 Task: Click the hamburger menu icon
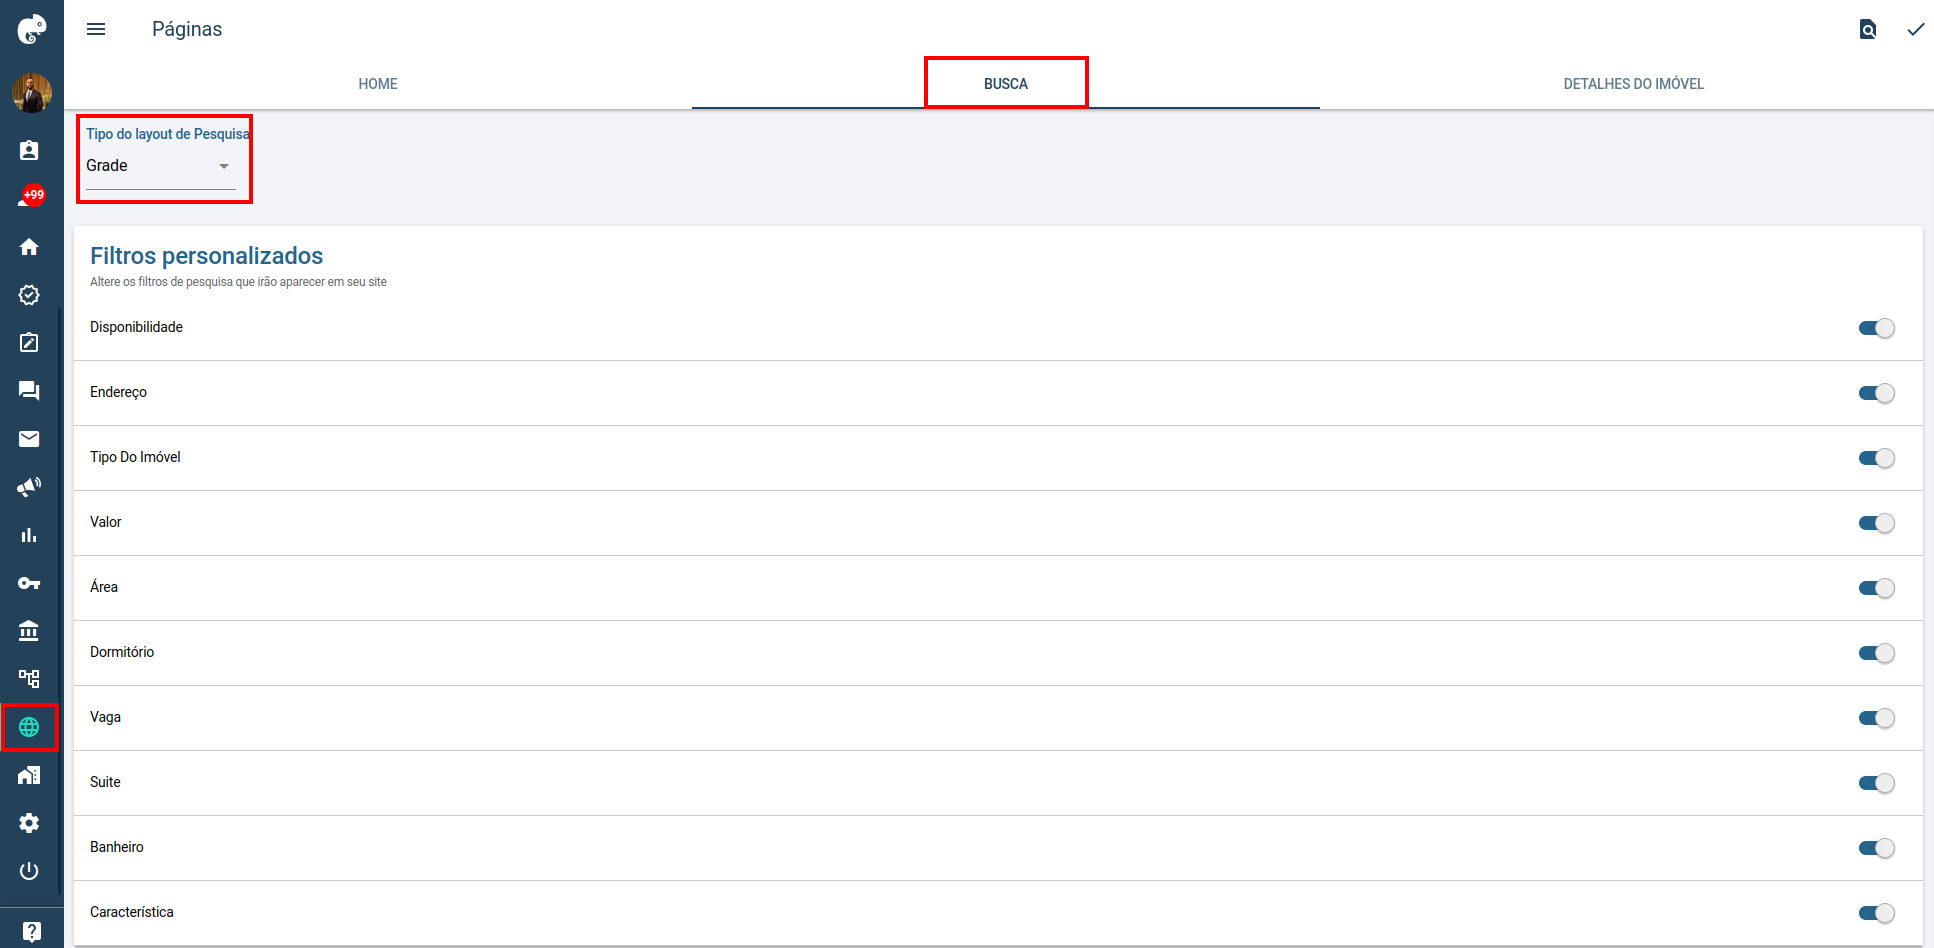click(x=96, y=29)
